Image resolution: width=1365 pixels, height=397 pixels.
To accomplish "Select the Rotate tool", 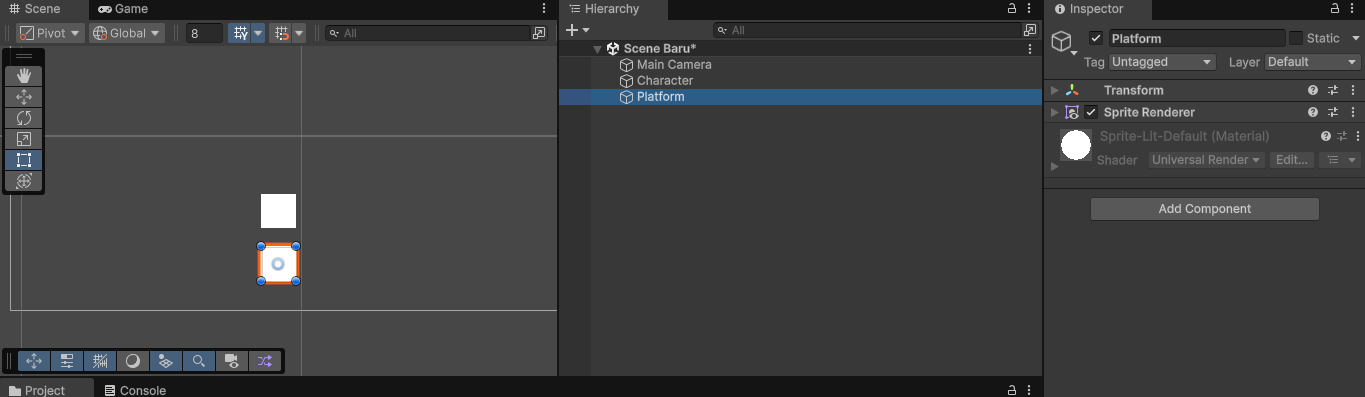I will pos(24,118).
